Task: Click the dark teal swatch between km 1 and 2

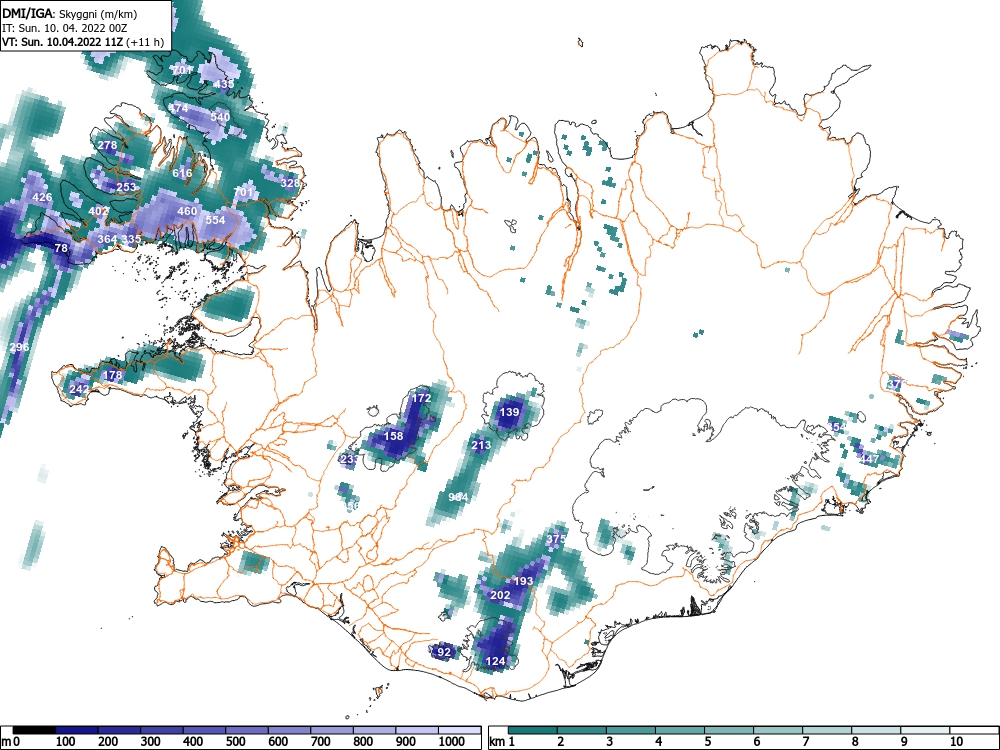Action: pos(533,730)
